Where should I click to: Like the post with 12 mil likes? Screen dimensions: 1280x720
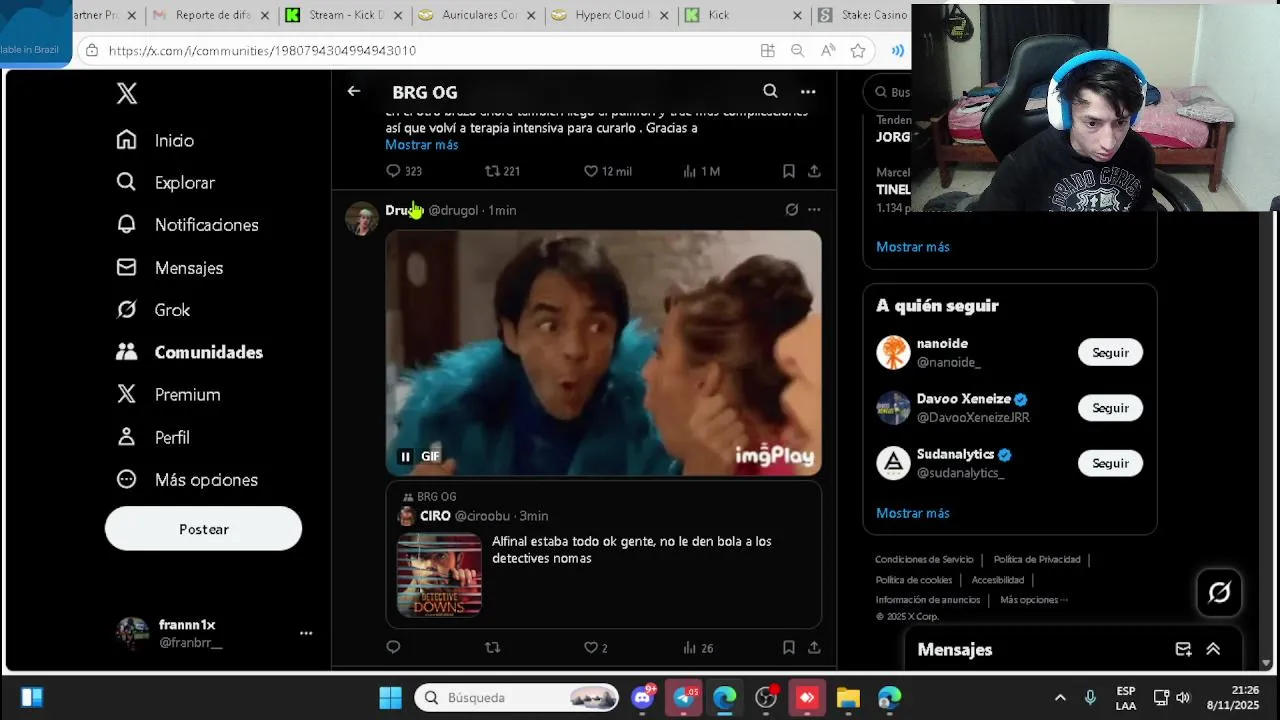coord(590,171)
